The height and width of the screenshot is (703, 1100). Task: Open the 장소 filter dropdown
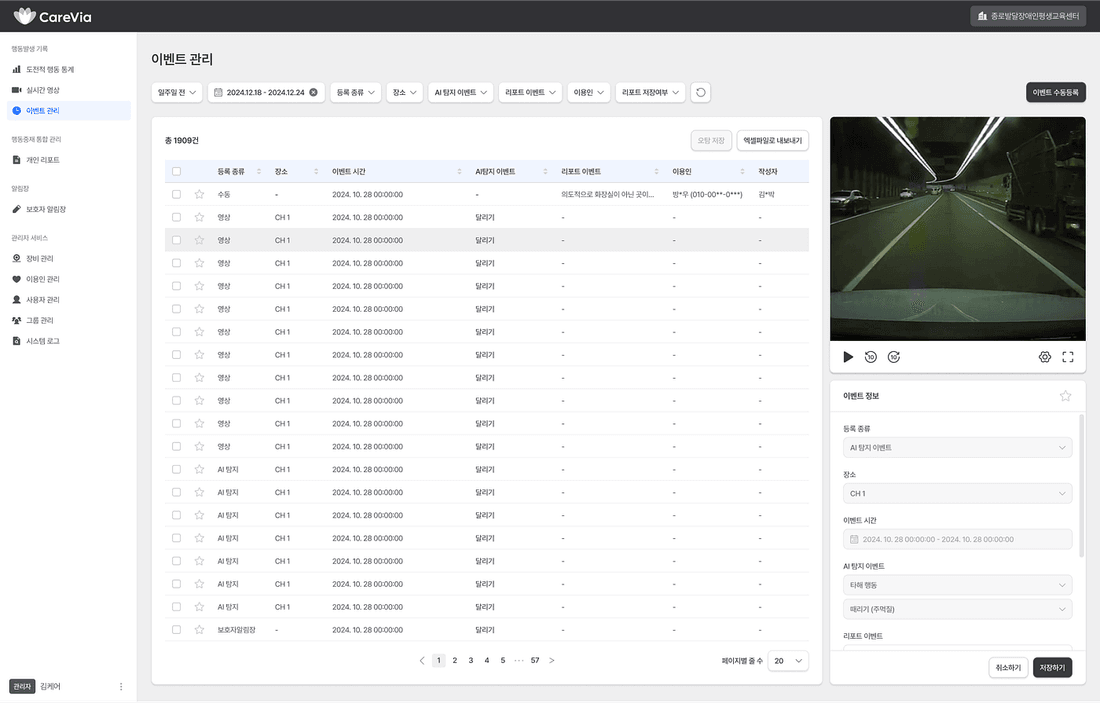click(405, 93)
